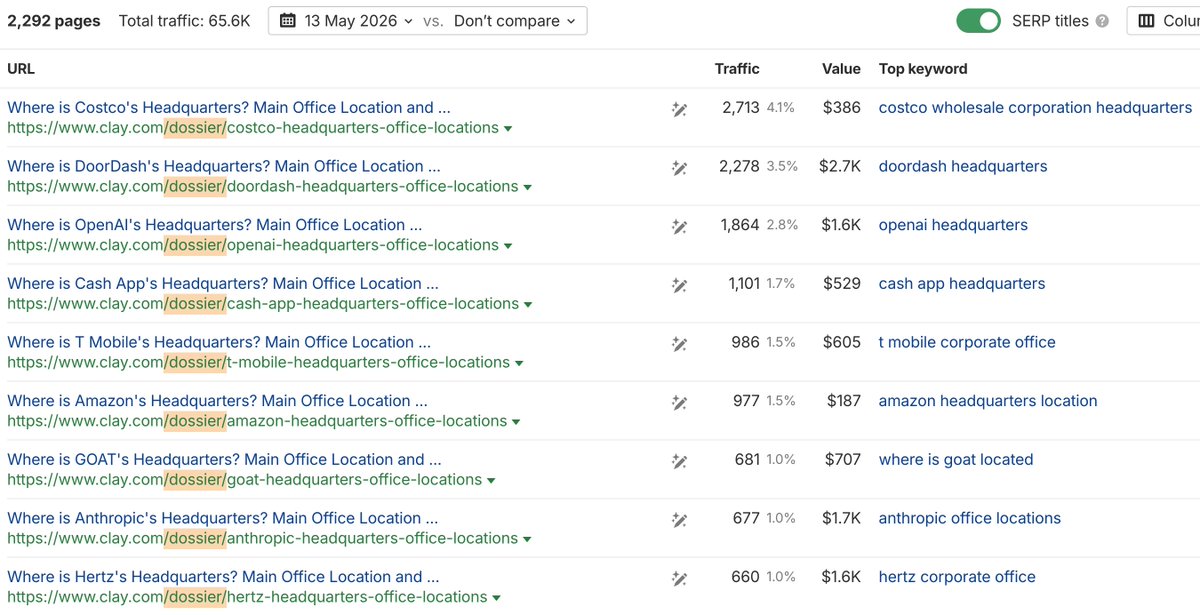Viewport: 1200px width, 615px height.
Task: Click the magic wand icon in Amazon row
Action: tap(679, 404)
